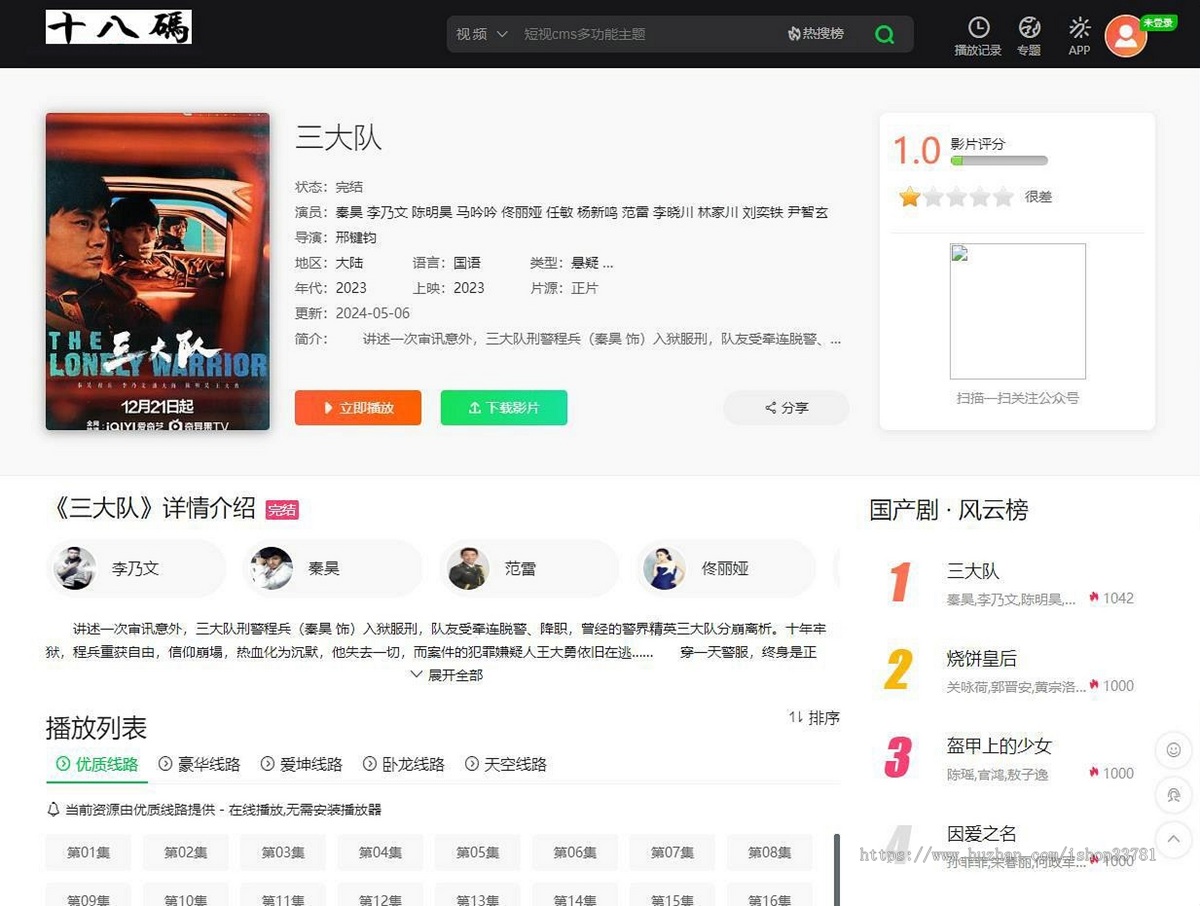Screen dimensions: 1200x906
Task: Click the 完结 status badge
Action: click(282, 510)
